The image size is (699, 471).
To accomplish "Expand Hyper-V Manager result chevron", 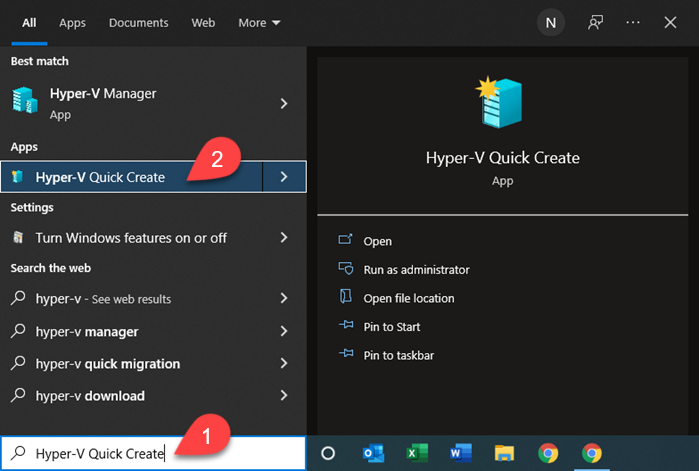I will click(x=284, y=103).
